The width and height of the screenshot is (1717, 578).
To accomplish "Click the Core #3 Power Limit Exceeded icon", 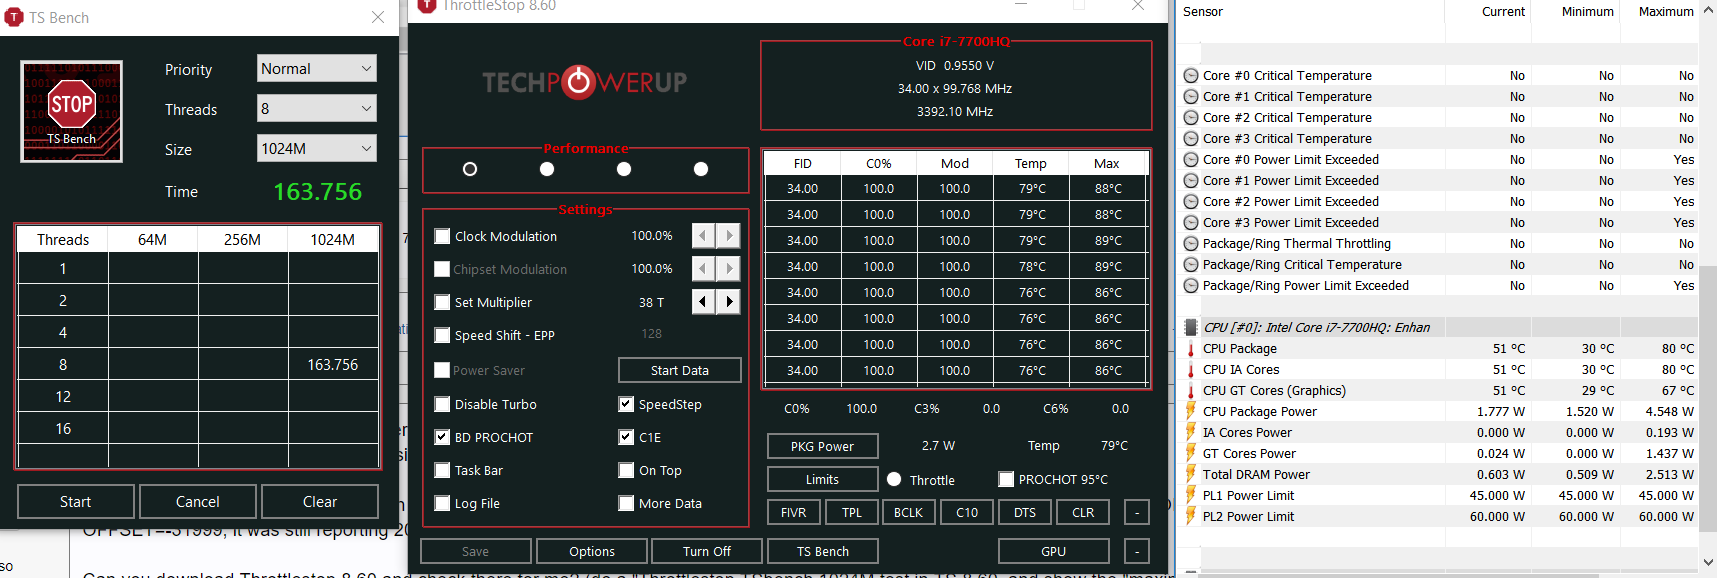I will (x=1190, y=223).
